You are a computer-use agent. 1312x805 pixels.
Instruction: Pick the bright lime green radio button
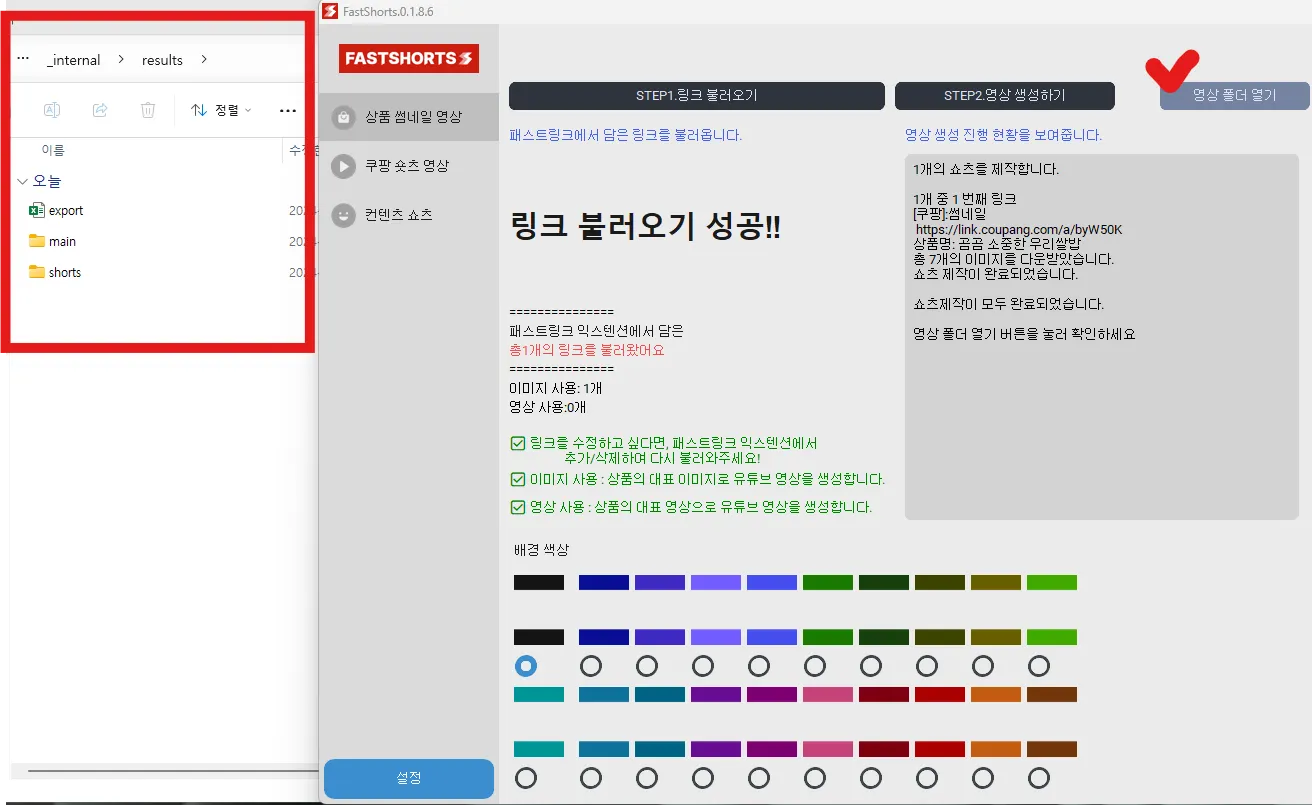tap(1039, 666)
